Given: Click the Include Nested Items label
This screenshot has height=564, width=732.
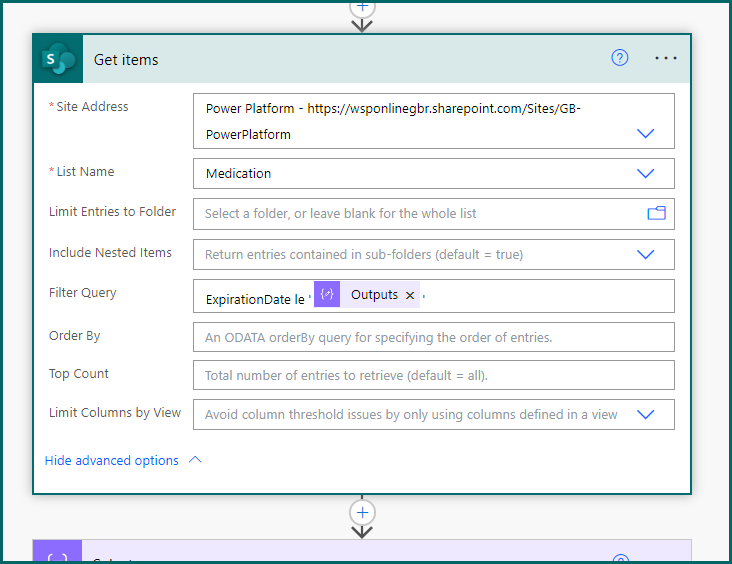Looking at the screenshot, I should pyautogui.click(x=110, y=253).
